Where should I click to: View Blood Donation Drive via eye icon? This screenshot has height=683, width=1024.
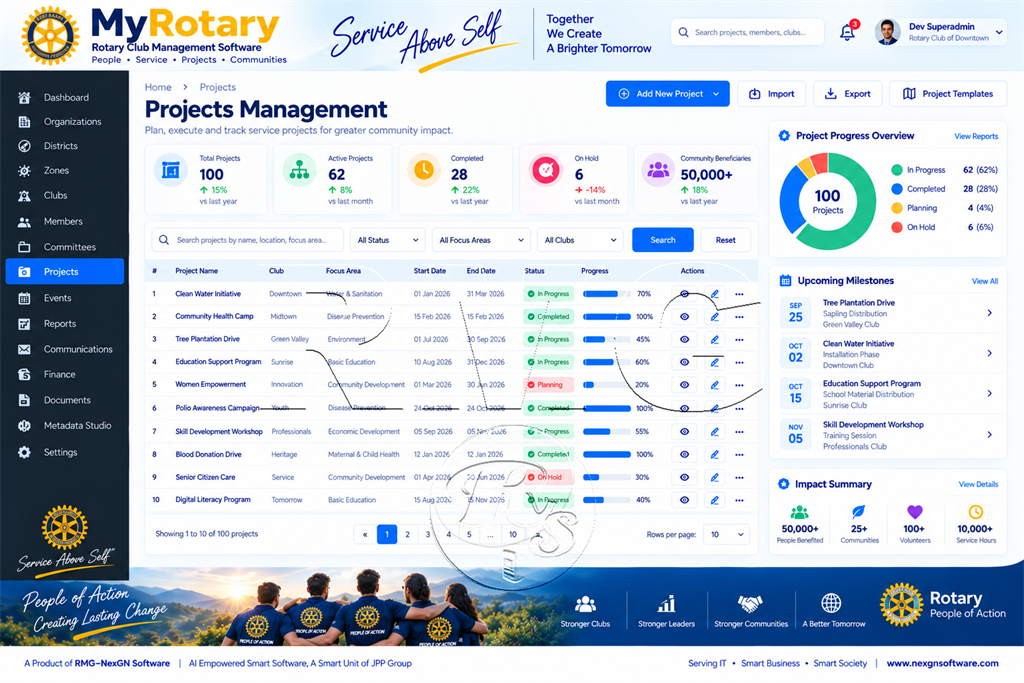[x=684, y=454]
